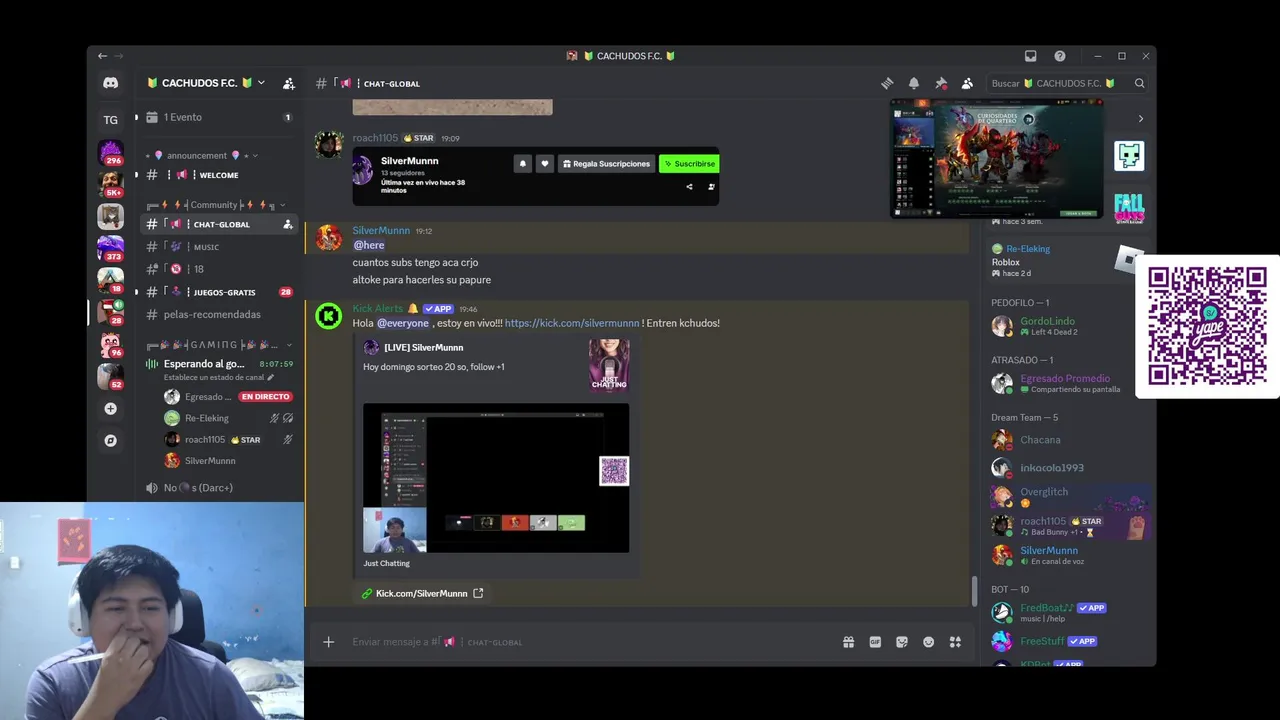Open GIF picker

pyautogui.click(x=875, y=642)
